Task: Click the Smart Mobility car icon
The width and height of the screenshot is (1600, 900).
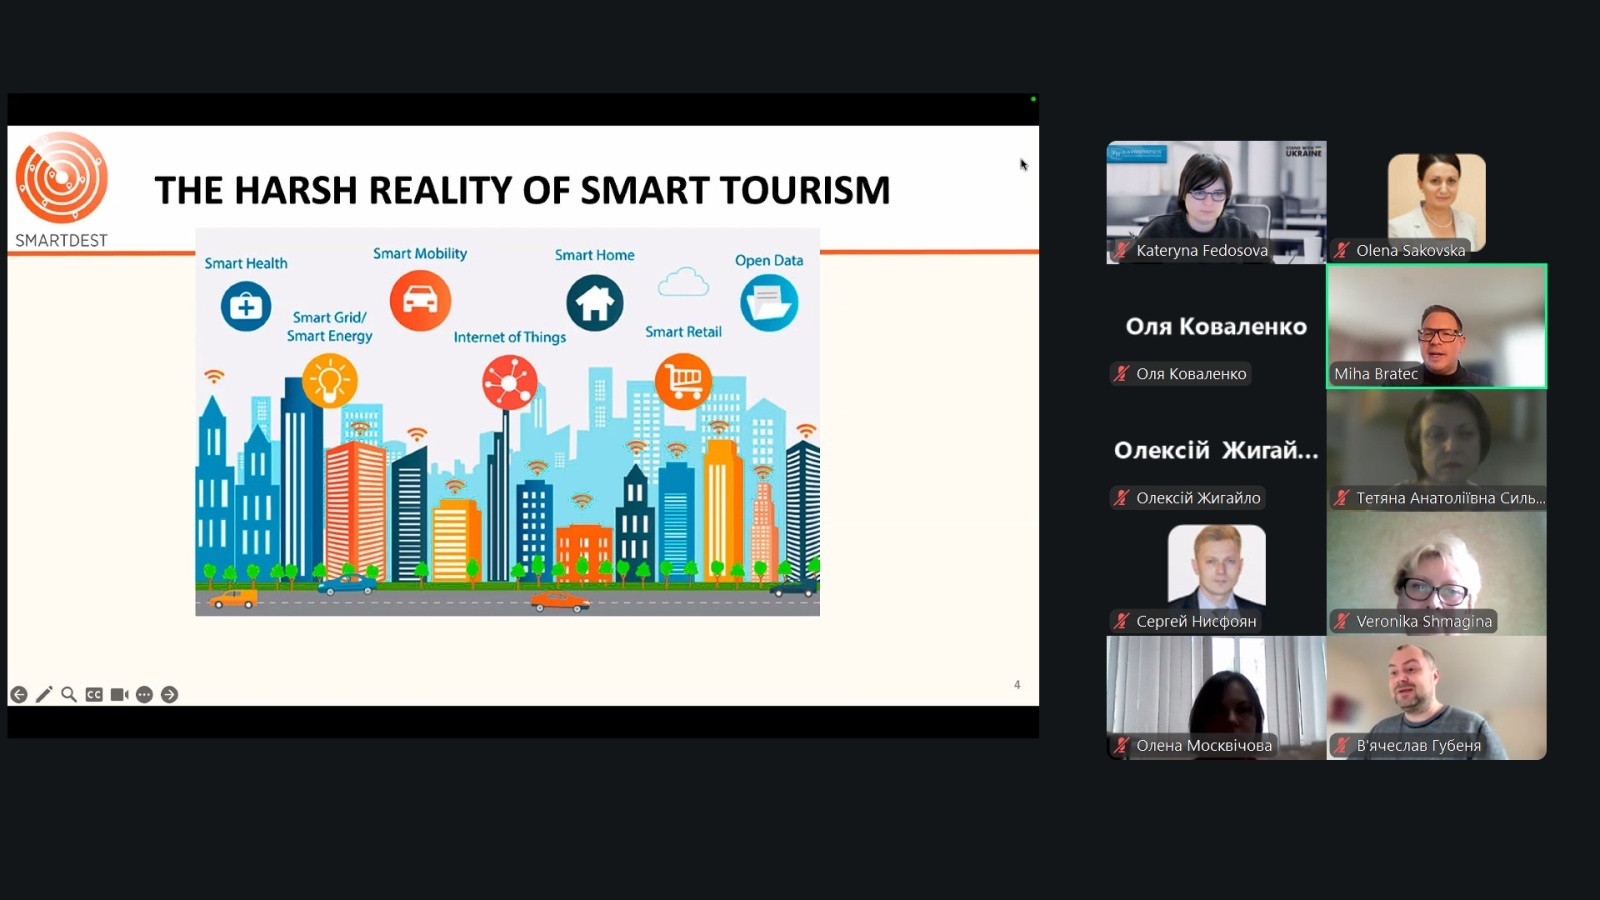Action: coord(420,300)
